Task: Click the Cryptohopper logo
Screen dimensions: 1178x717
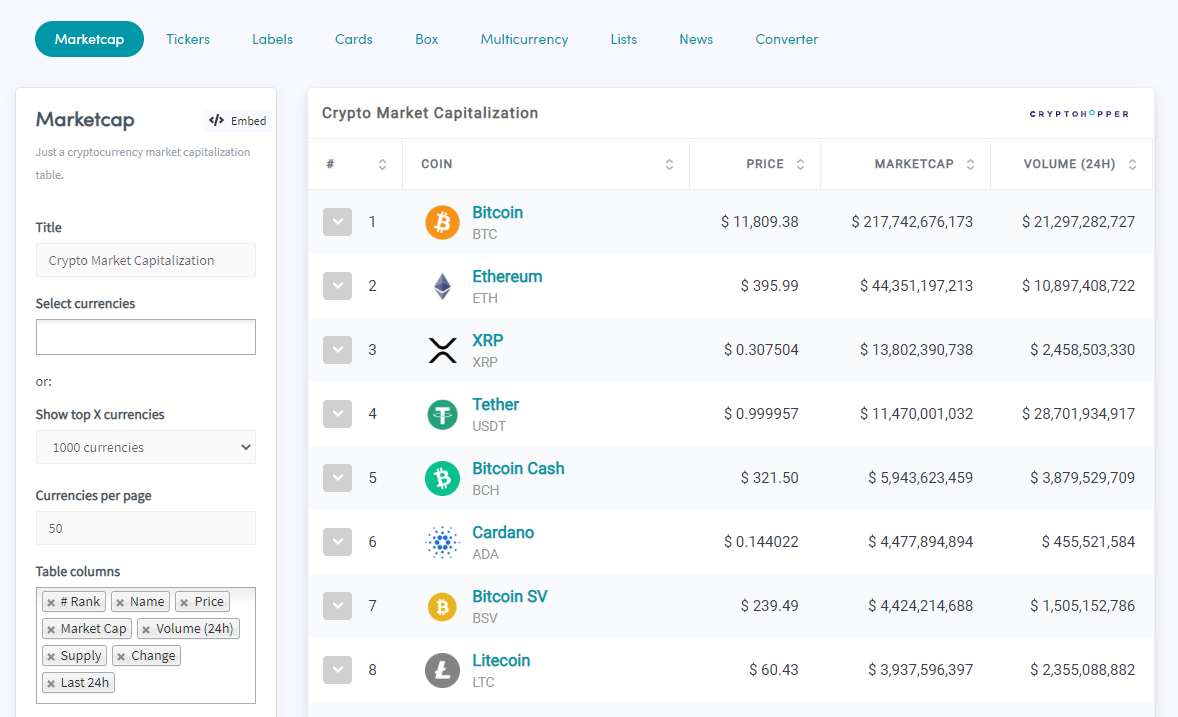Action: click(x=1079, y=114)
